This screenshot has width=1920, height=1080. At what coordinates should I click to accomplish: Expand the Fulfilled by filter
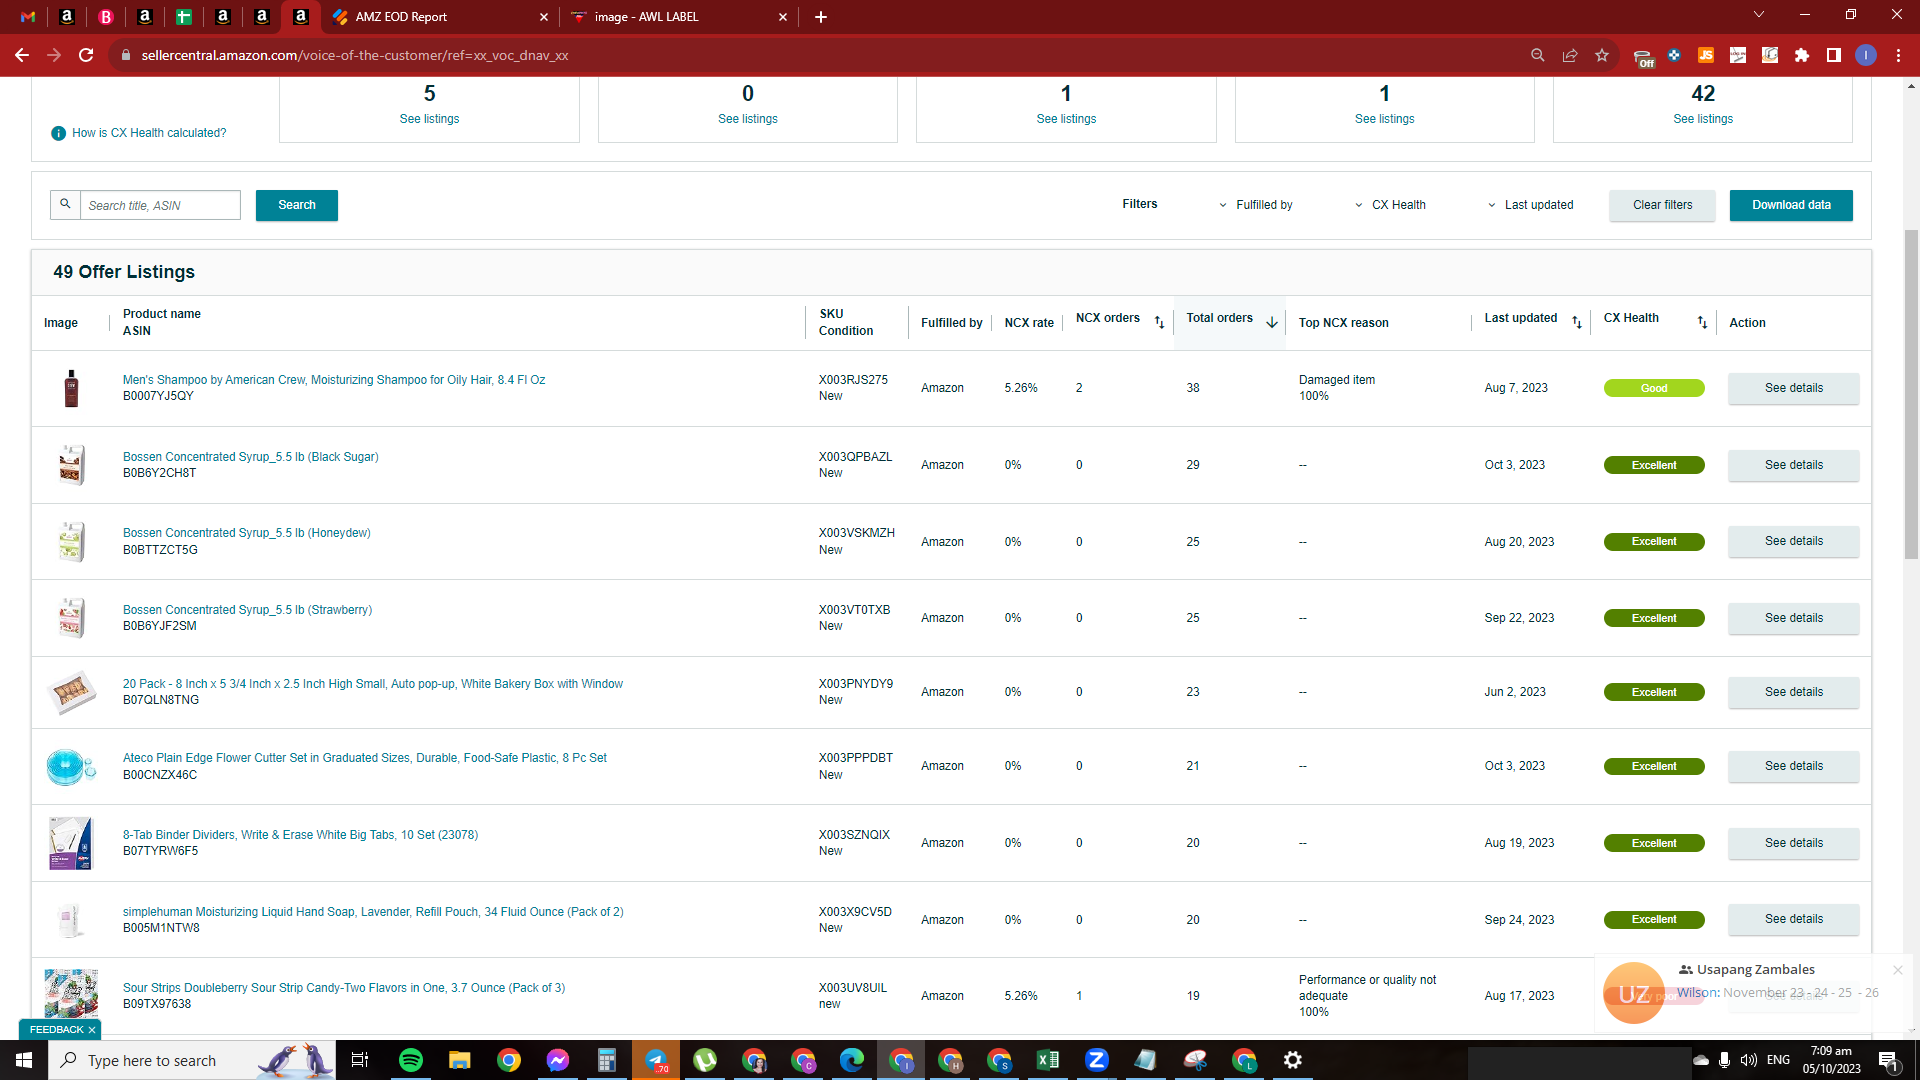(x=1255, y=205)
